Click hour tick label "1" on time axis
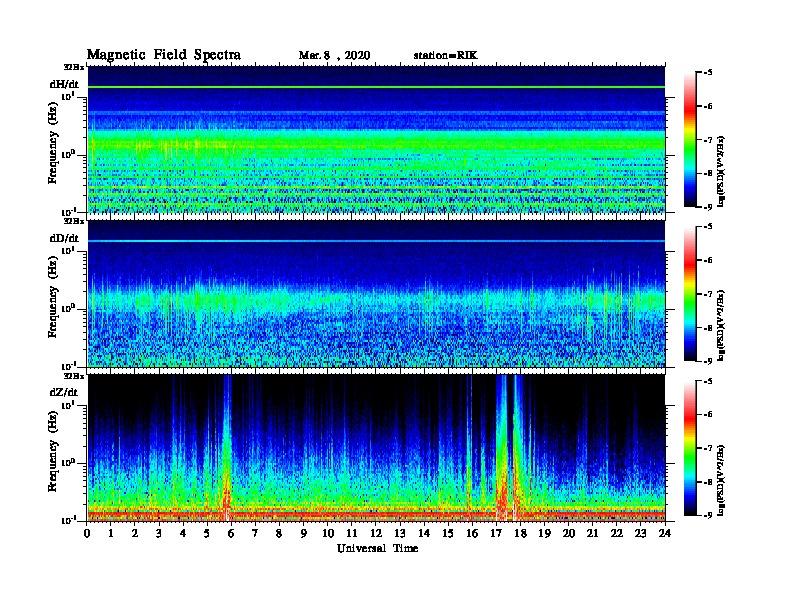Viewport: 792px width, 612px height. coord(111,533)
